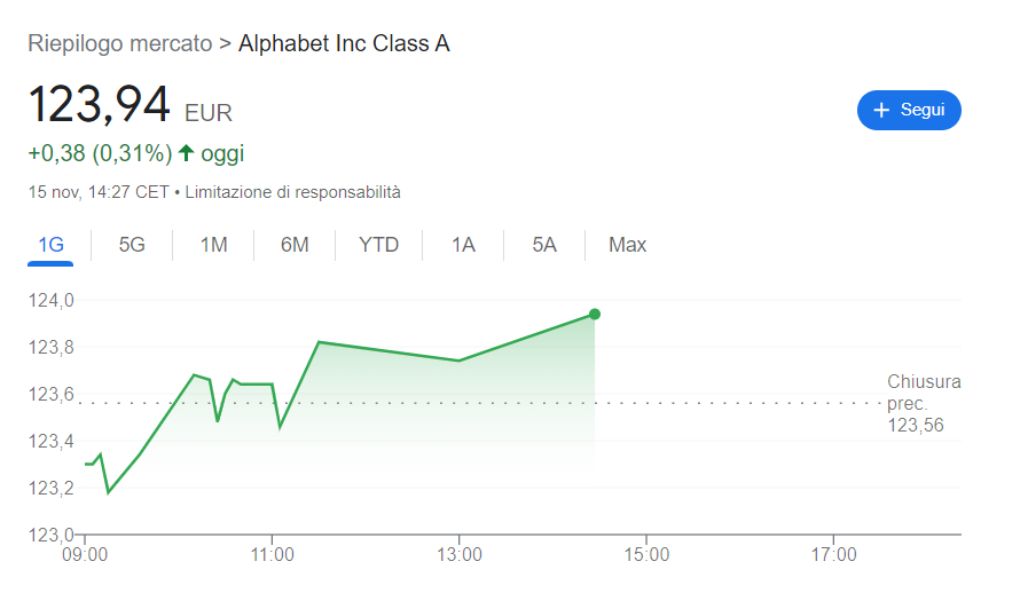Viewport: 1020px width, 600px height.
Task: Click the green up arrow next to oggi
Action: pyautogui.click(x=186, y=153)
